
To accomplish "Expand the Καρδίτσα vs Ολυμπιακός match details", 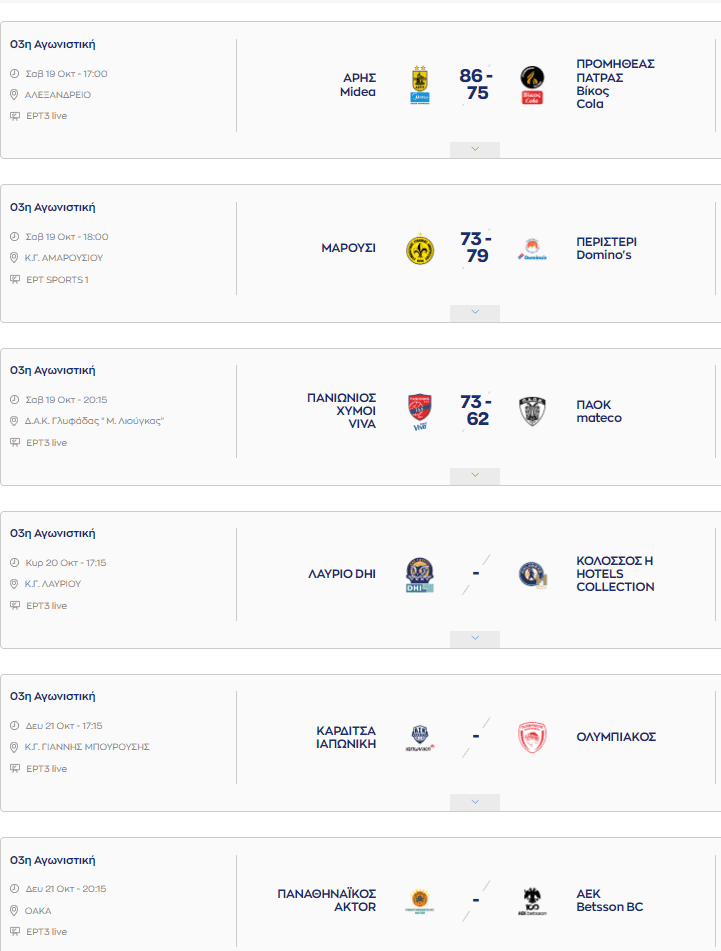I will click(475, 801).
